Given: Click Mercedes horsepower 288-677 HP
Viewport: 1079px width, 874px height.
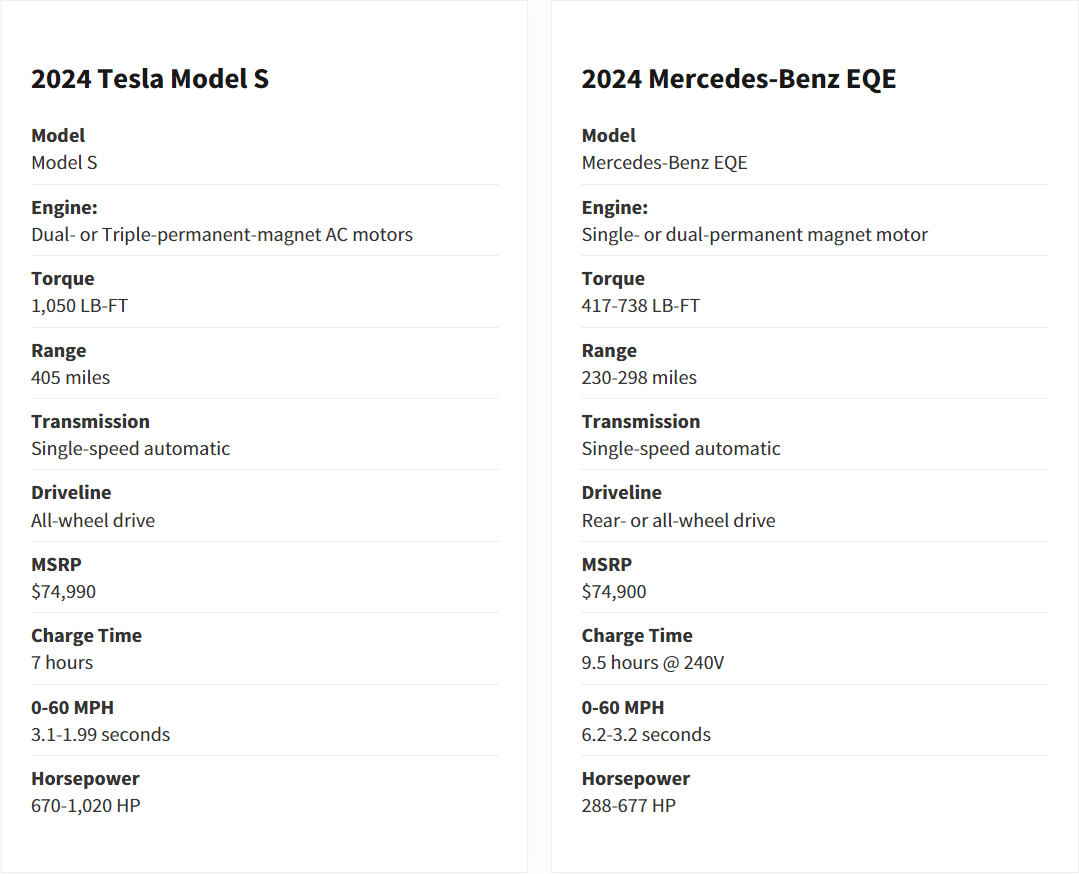Looking at the screenshot, I should [628, 805].
